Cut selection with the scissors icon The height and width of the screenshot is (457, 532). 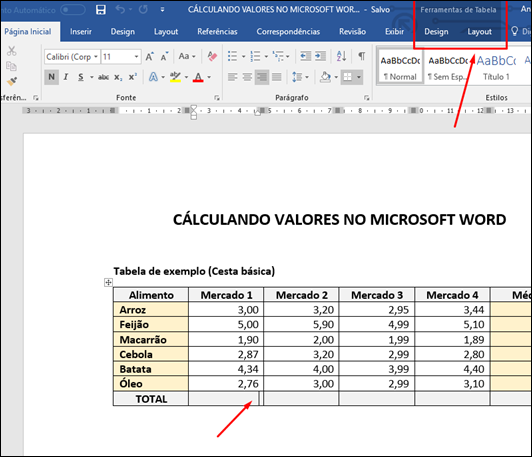[12, 51]
